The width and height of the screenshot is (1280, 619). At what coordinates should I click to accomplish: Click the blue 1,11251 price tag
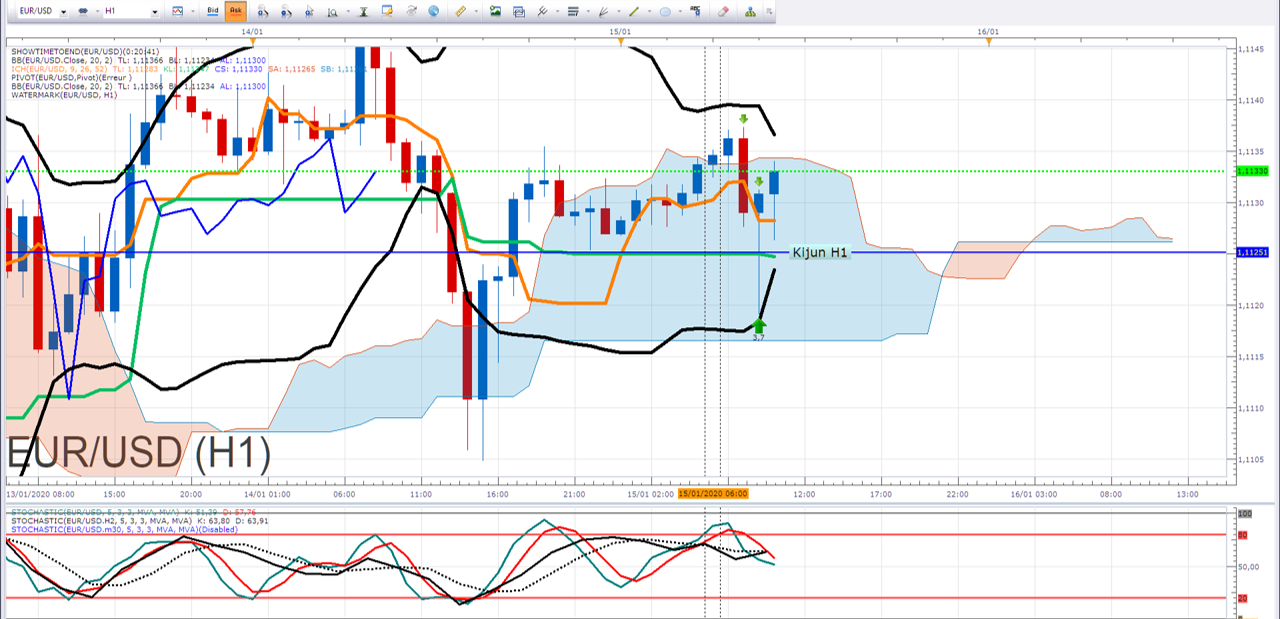point(1254,252)
